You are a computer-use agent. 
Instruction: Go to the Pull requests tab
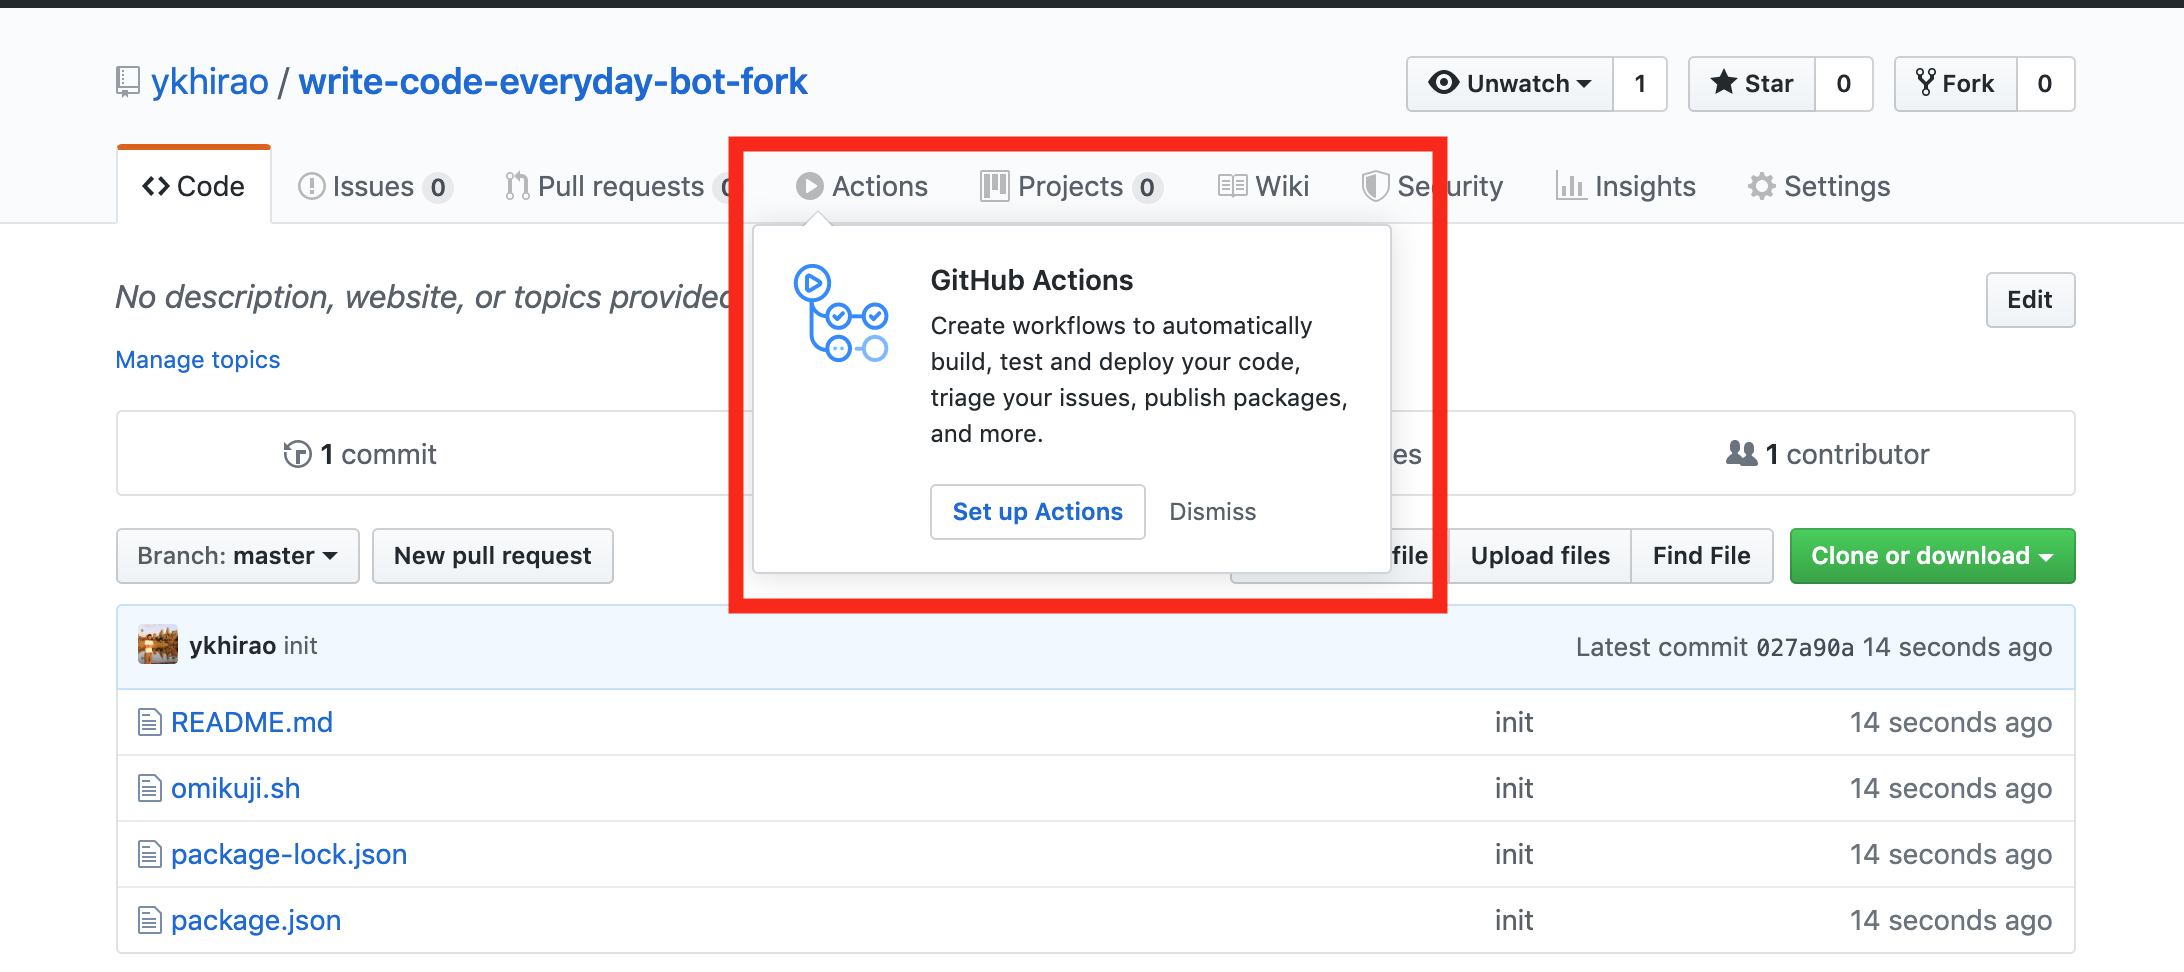(620, 186)
